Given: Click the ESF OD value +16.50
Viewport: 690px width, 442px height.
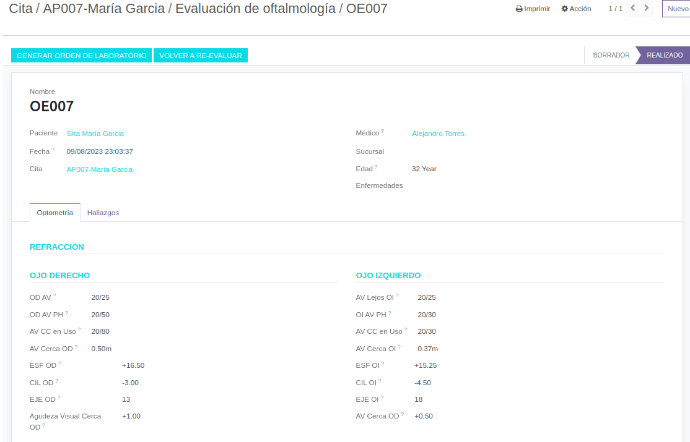Looking at the screenshot, I should click(133, 366).
